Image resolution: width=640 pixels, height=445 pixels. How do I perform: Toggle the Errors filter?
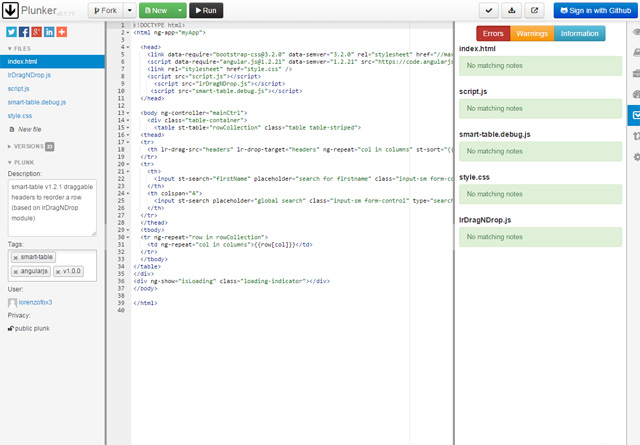(493, 33)
